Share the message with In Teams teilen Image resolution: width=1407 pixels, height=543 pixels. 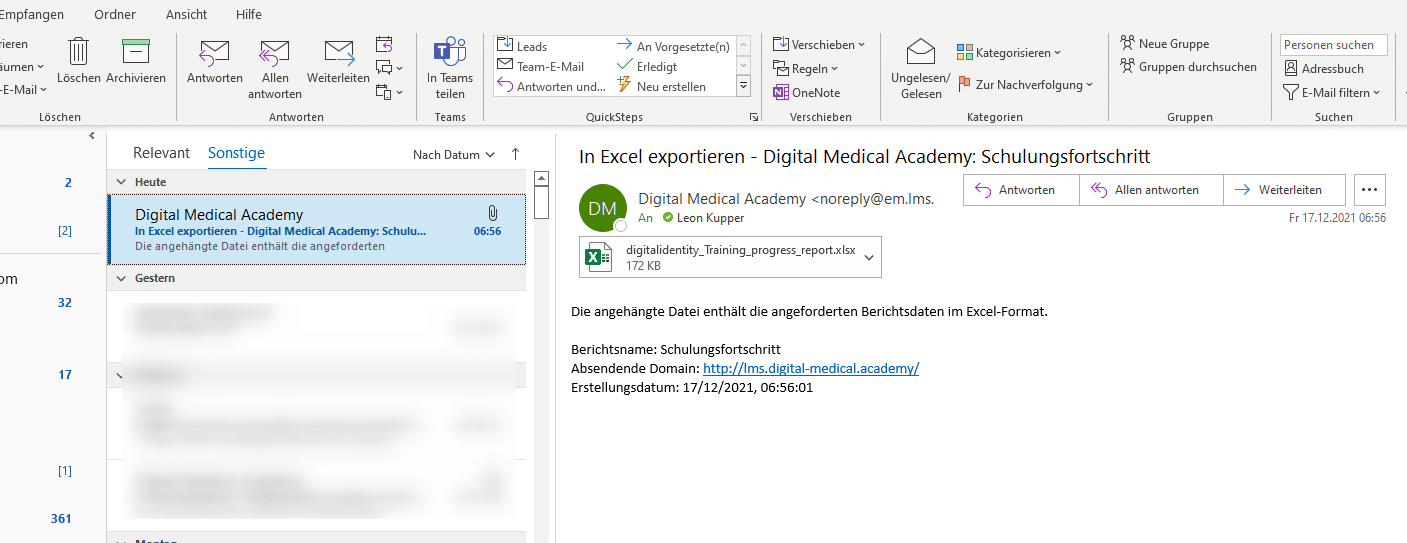point(450,68)
